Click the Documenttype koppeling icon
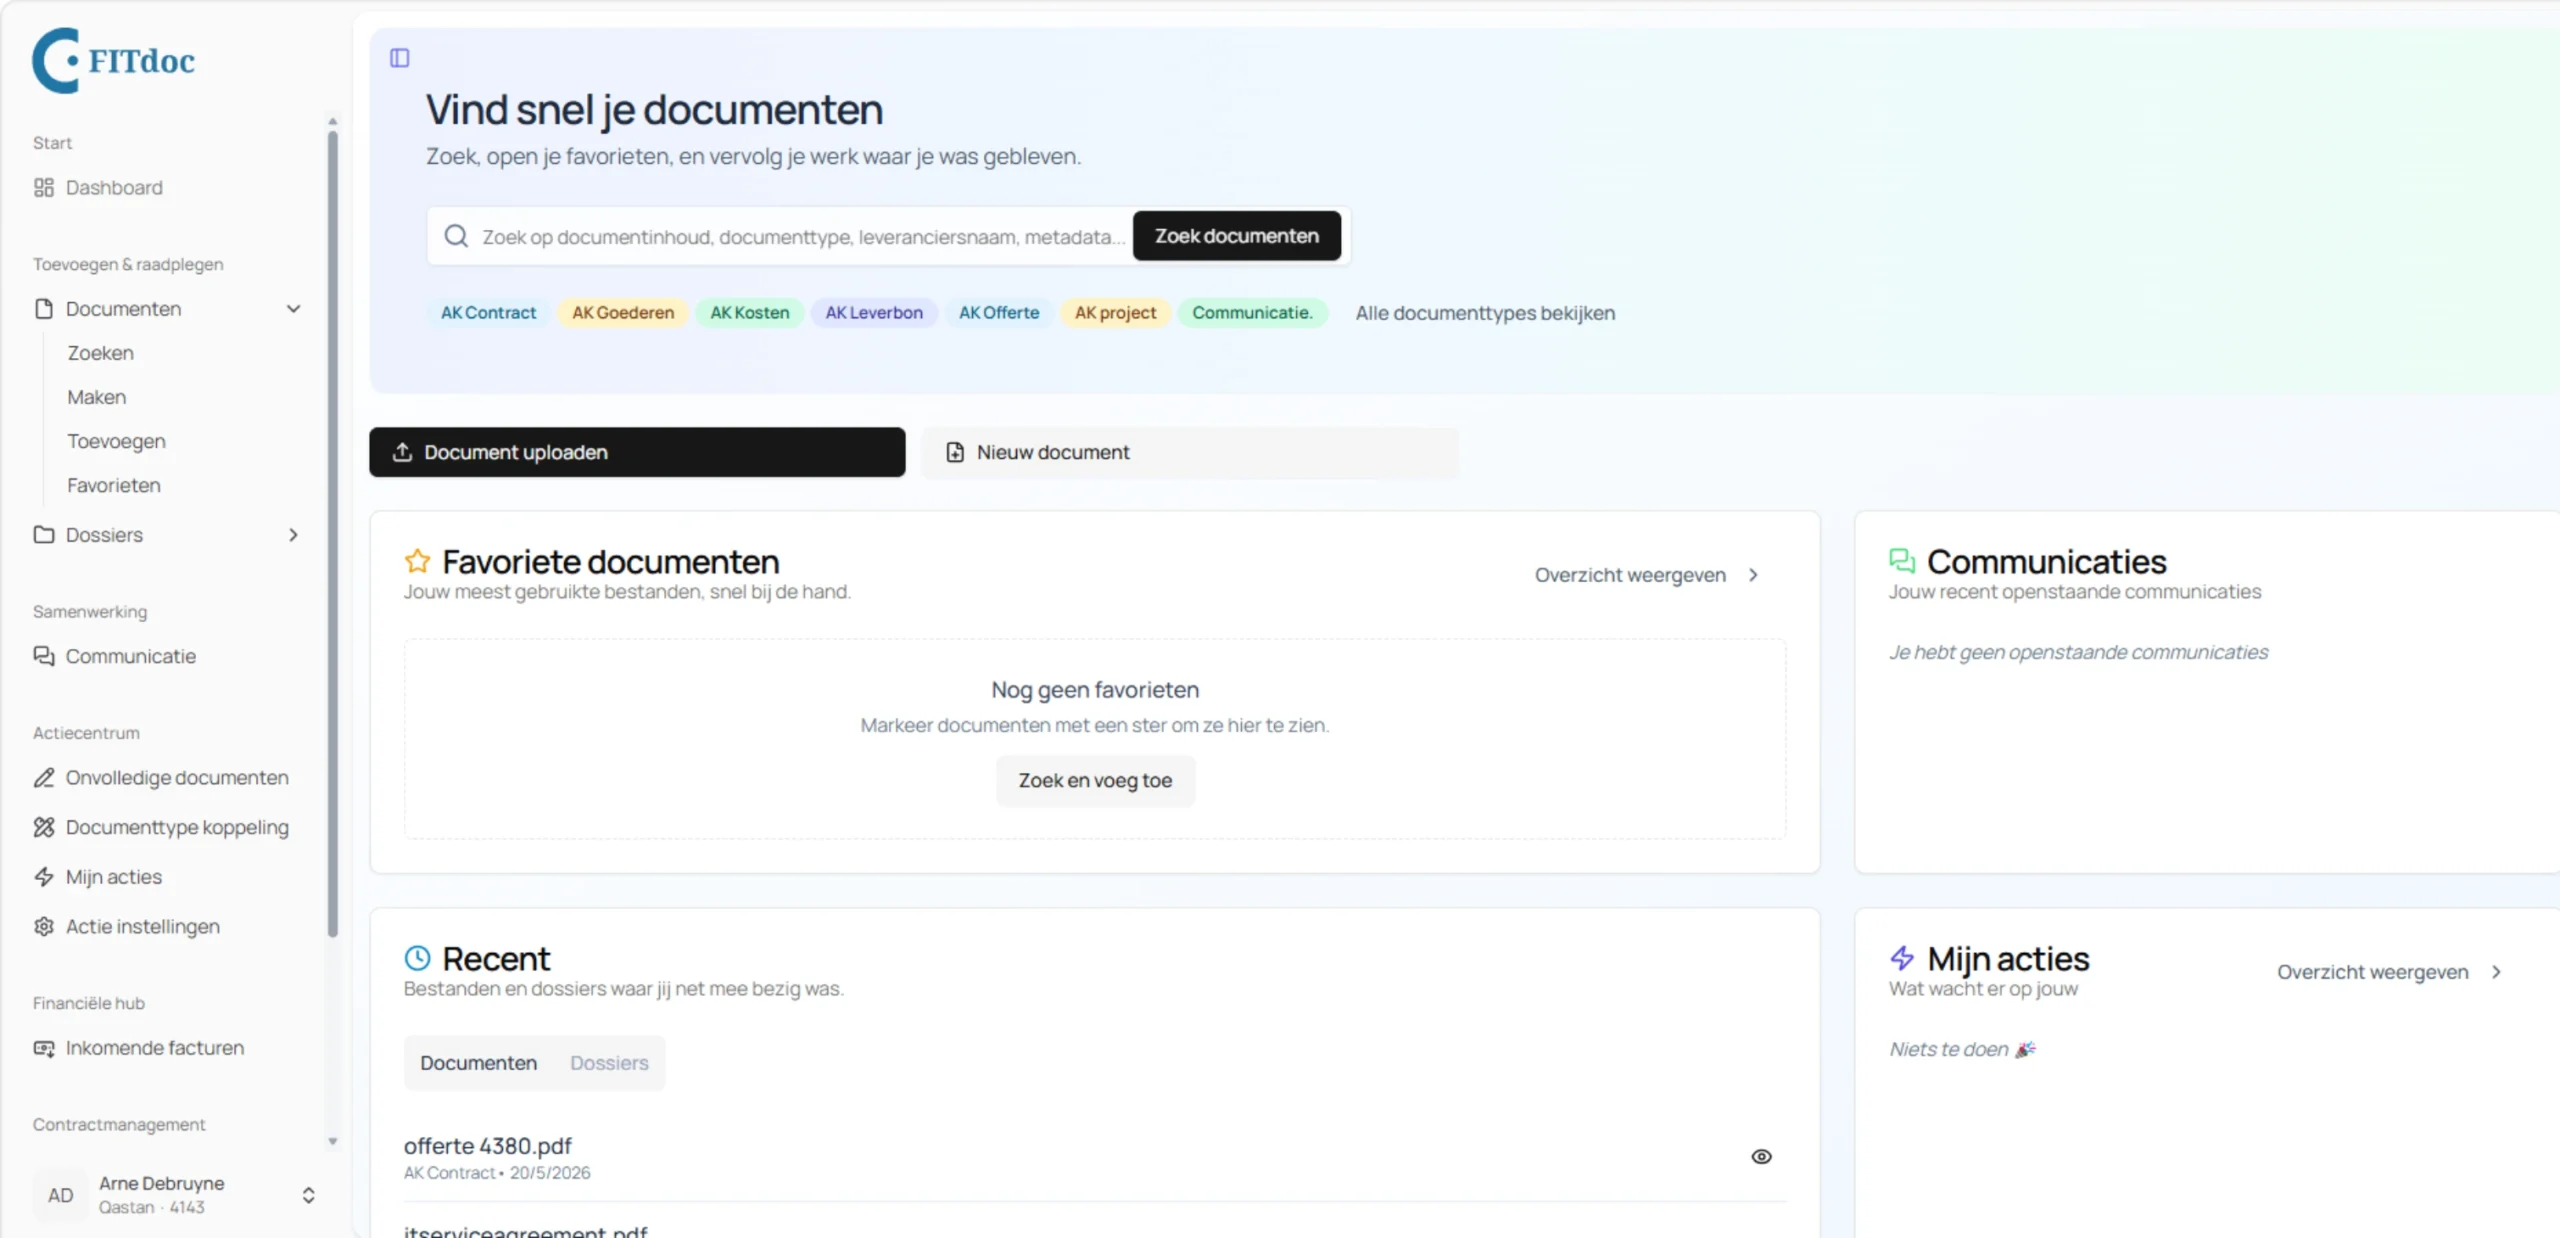 43,827
